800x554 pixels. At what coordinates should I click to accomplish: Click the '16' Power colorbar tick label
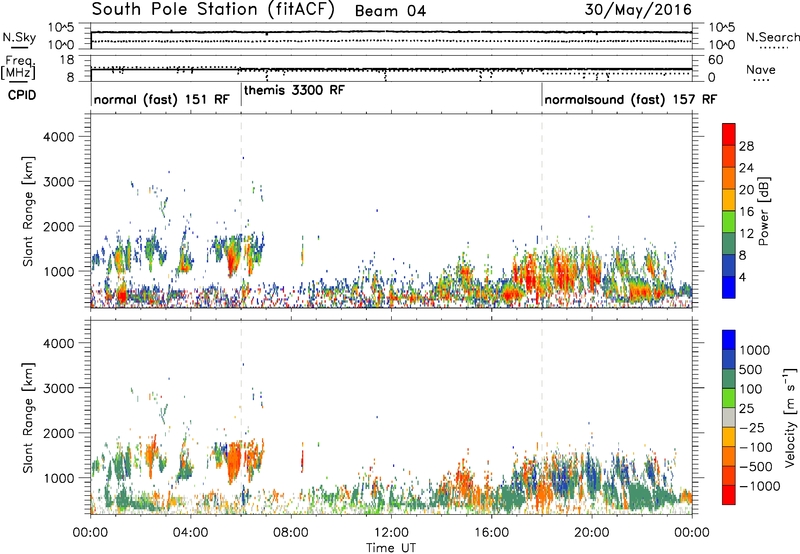pos(746,212)
